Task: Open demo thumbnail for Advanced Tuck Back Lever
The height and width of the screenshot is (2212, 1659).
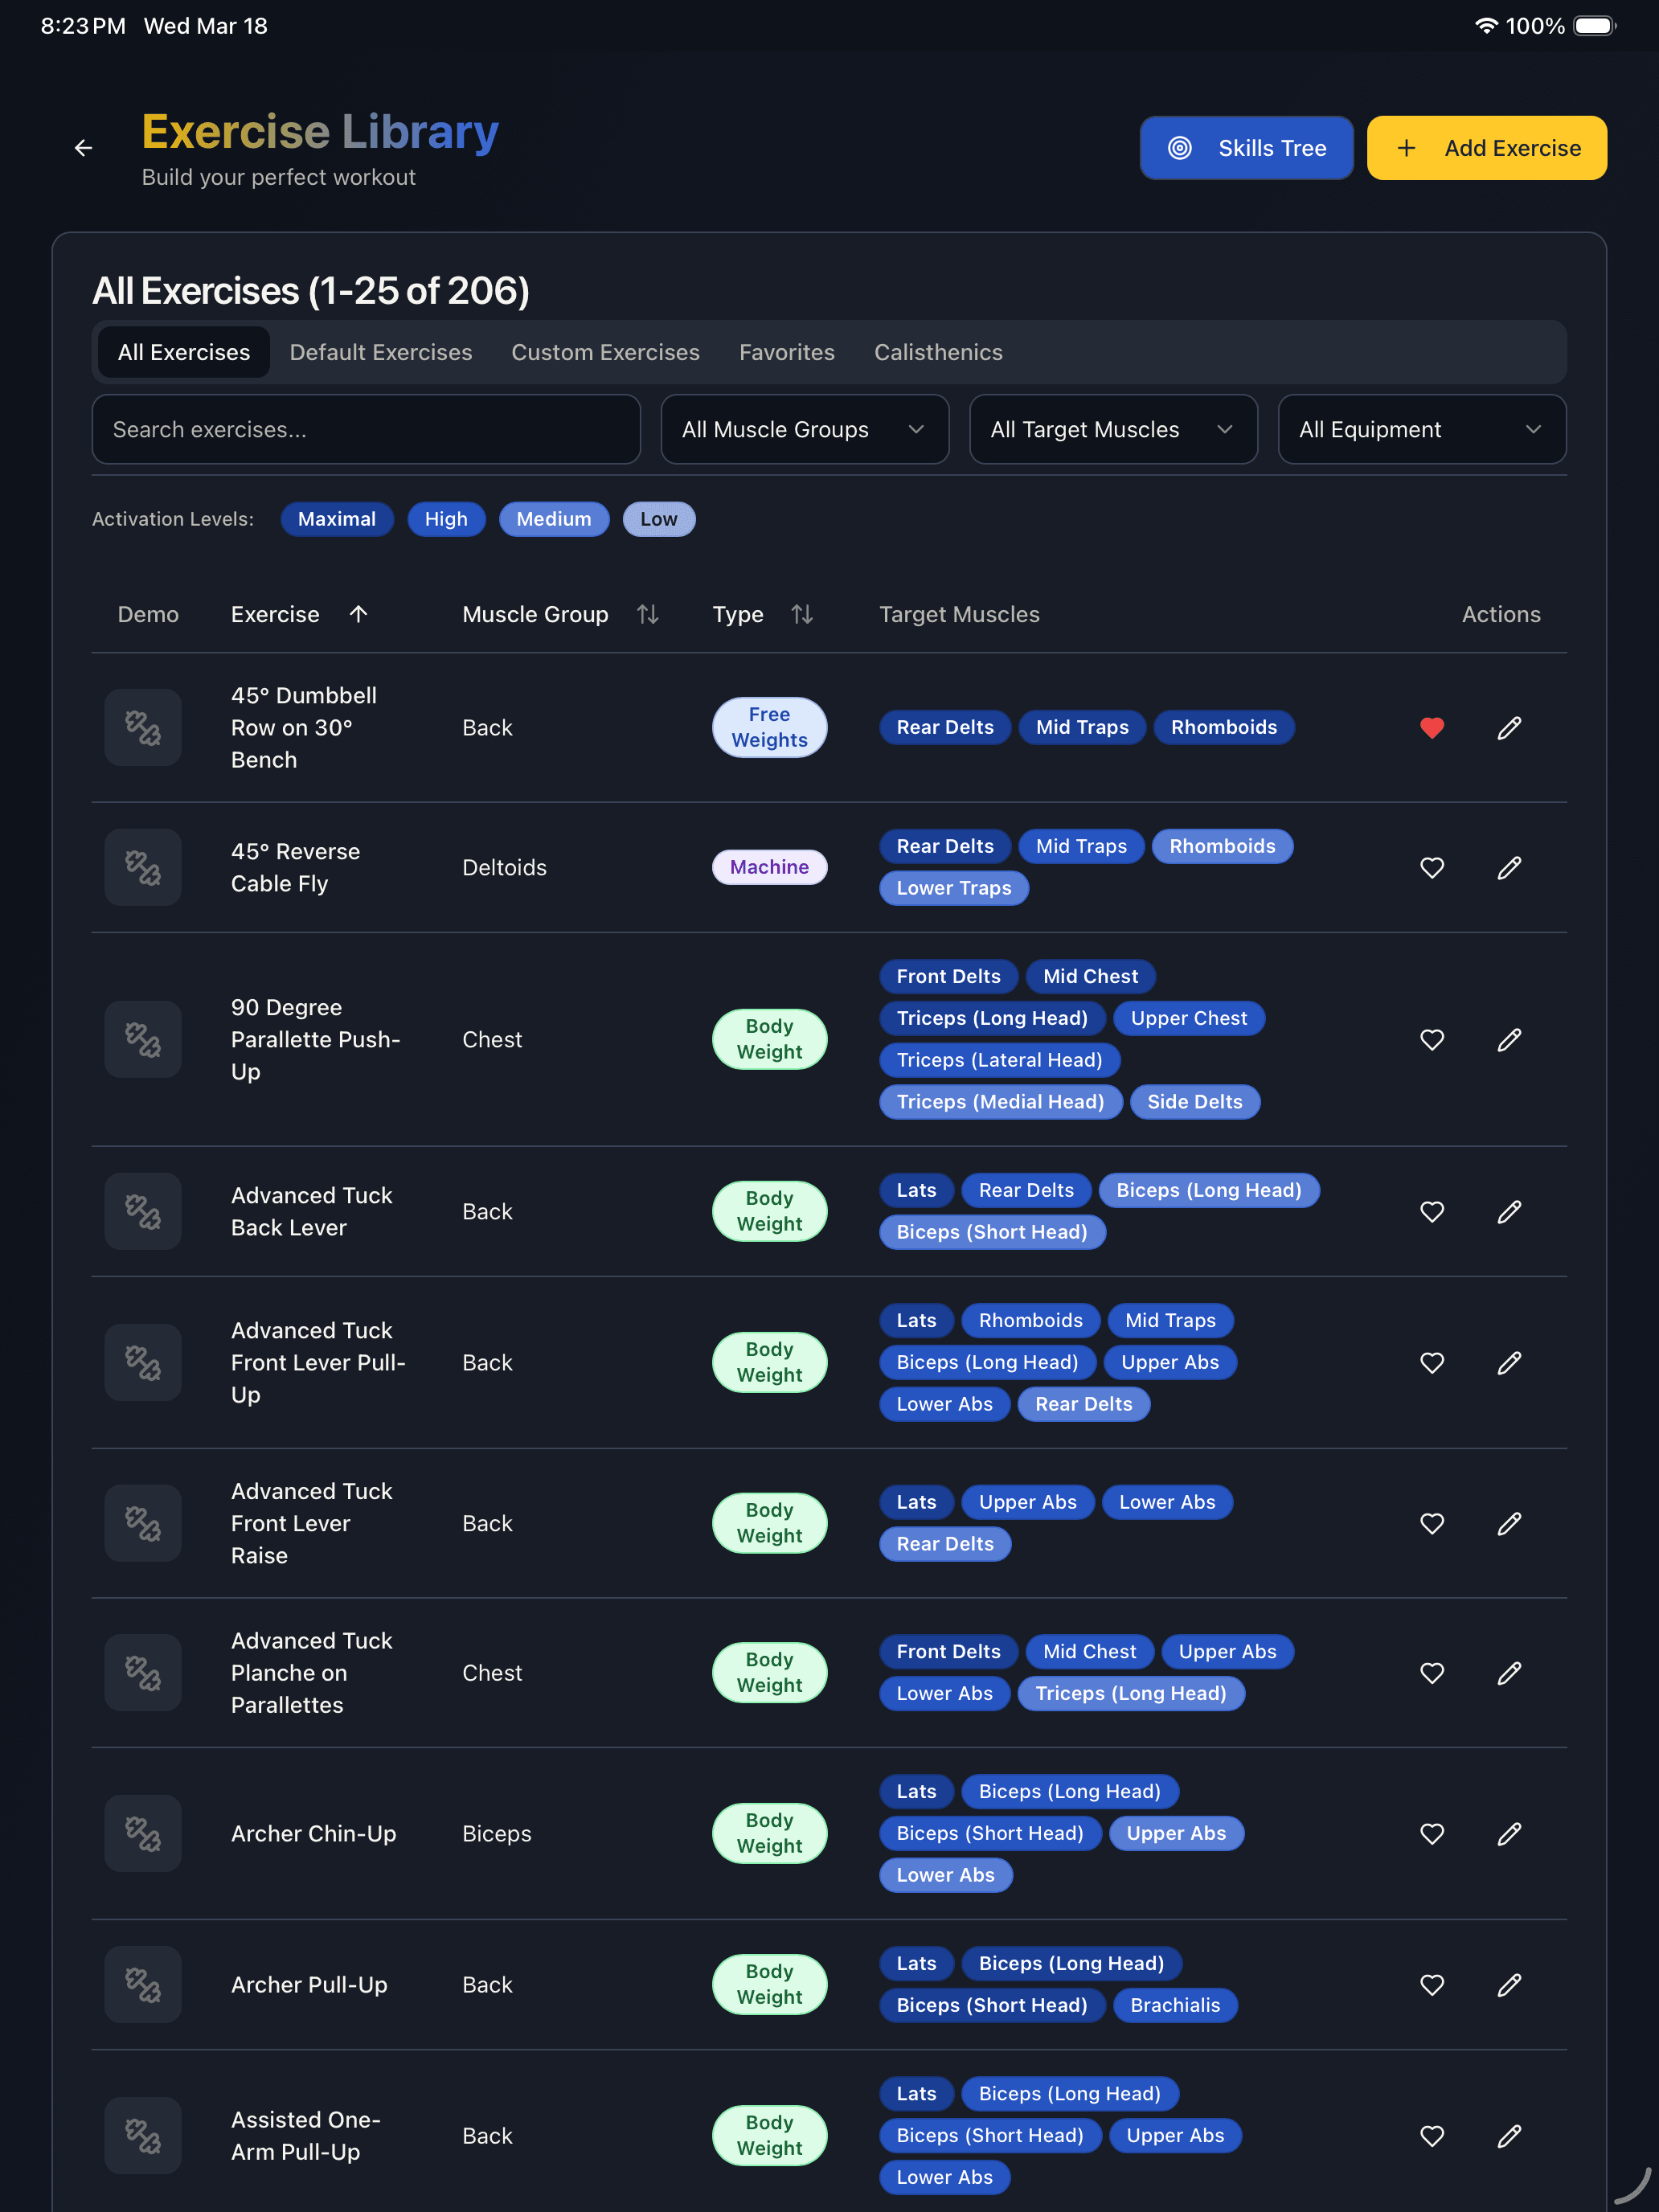Action: (x=143, y=1211)
